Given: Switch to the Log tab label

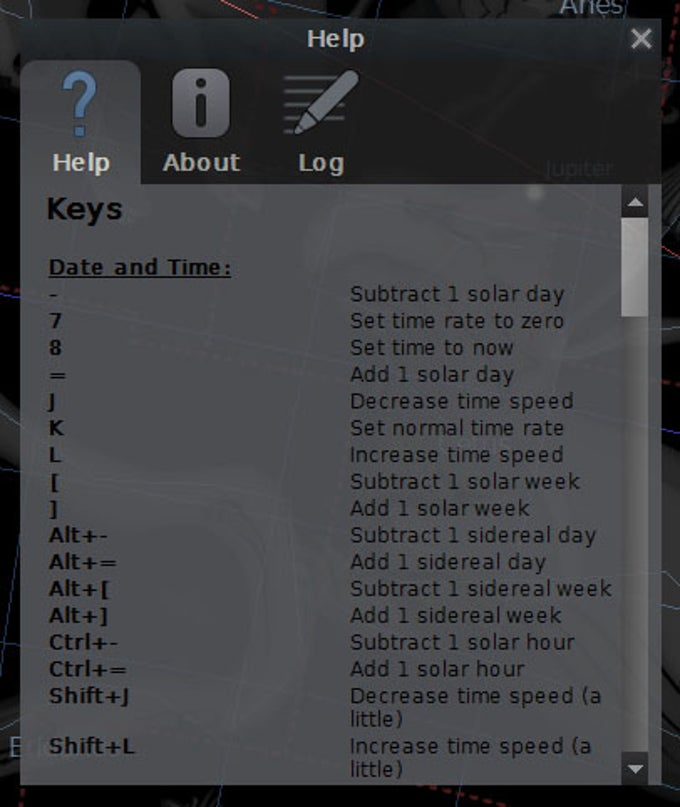Looking at the screenshot, I should pos(321,163).
